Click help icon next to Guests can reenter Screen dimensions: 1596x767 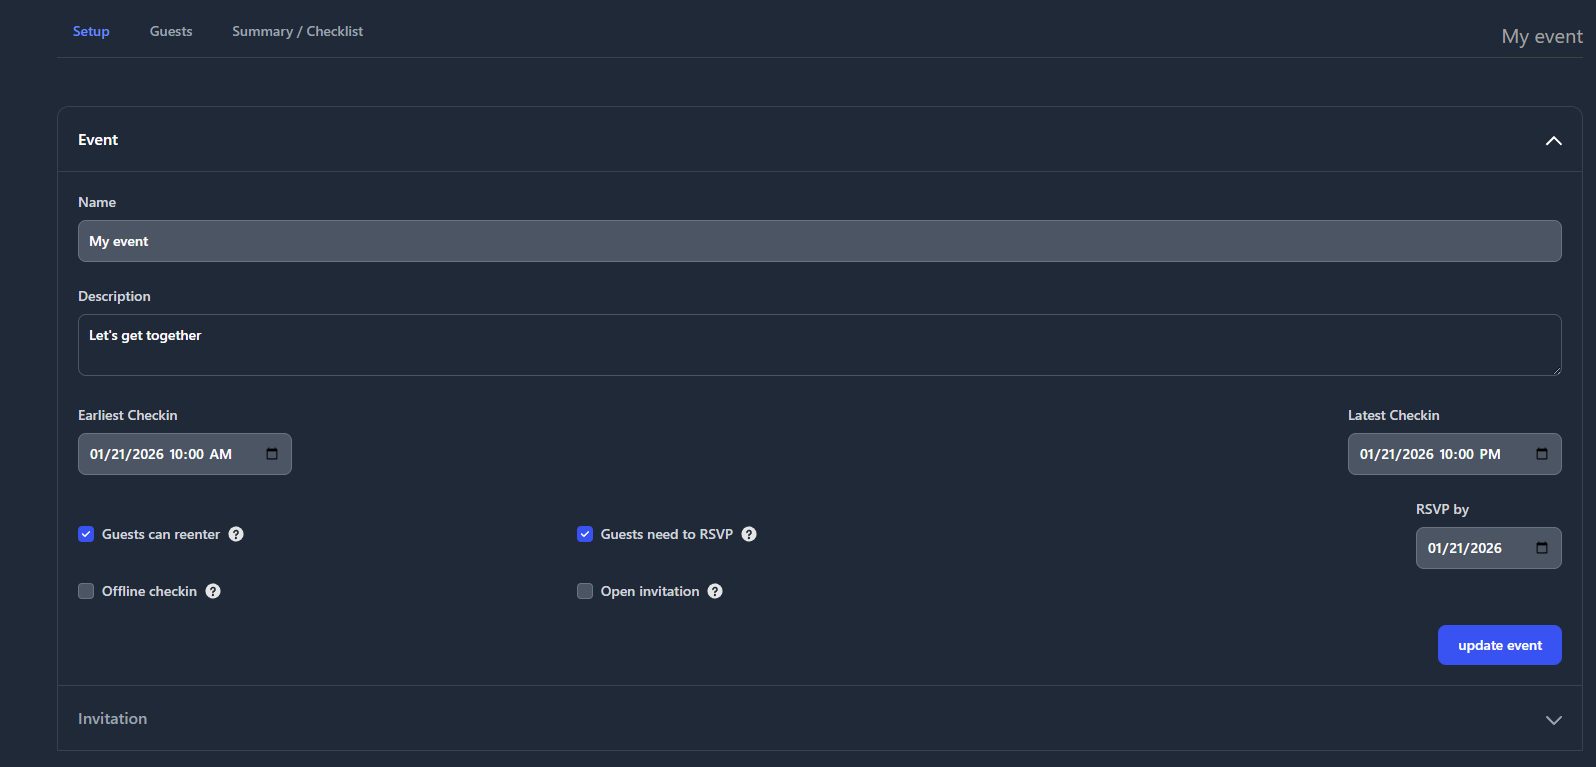[236, 534]
